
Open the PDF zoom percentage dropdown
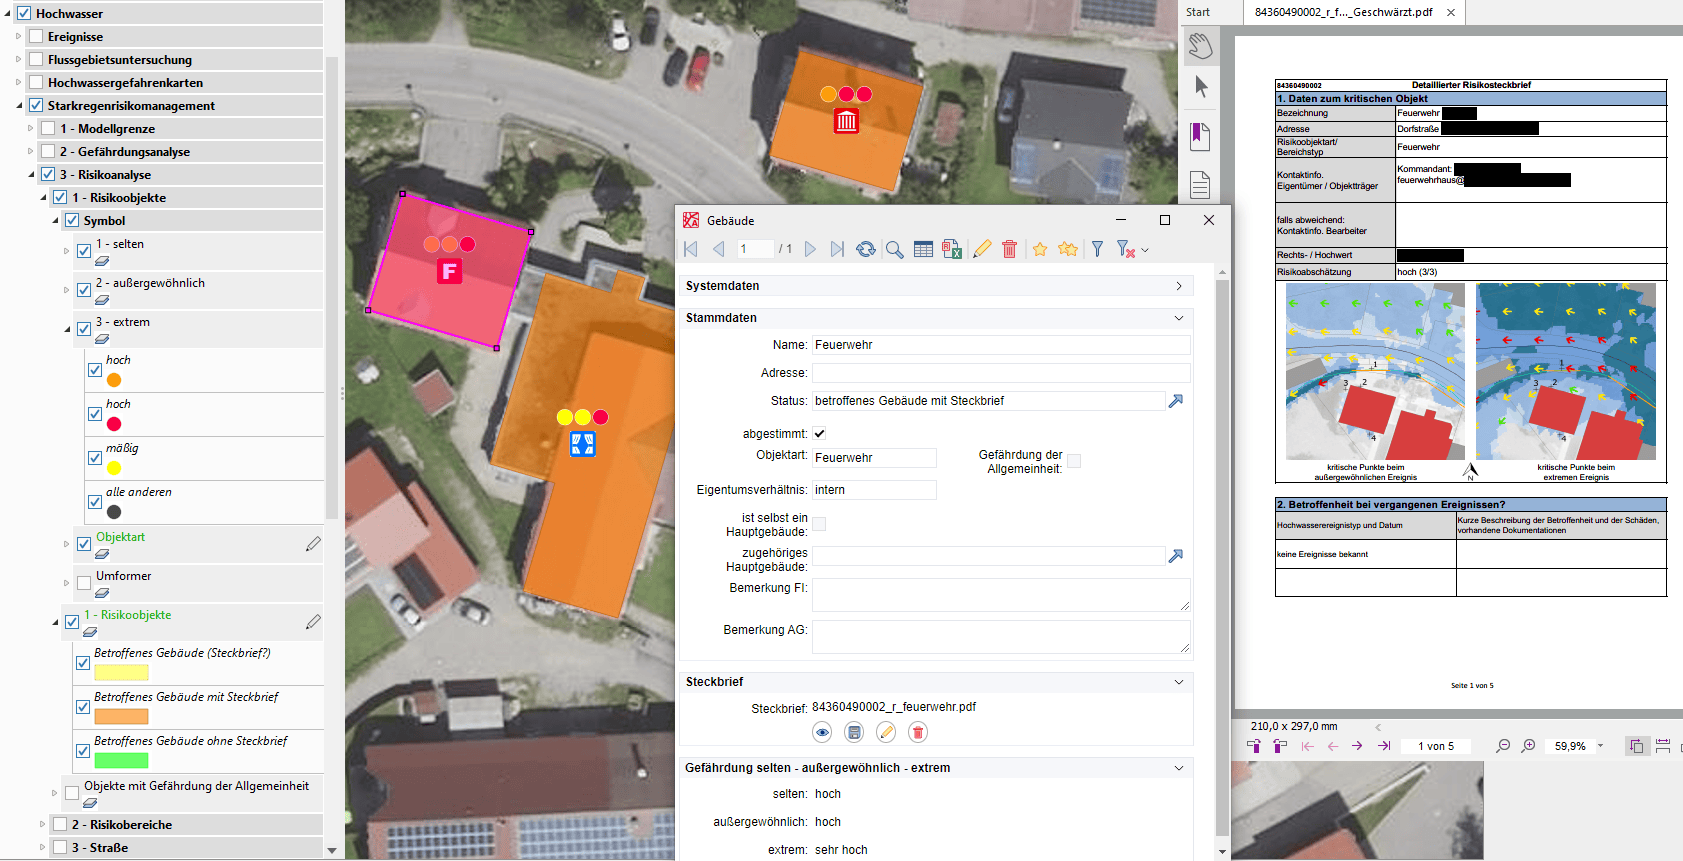coord(1600,746)
